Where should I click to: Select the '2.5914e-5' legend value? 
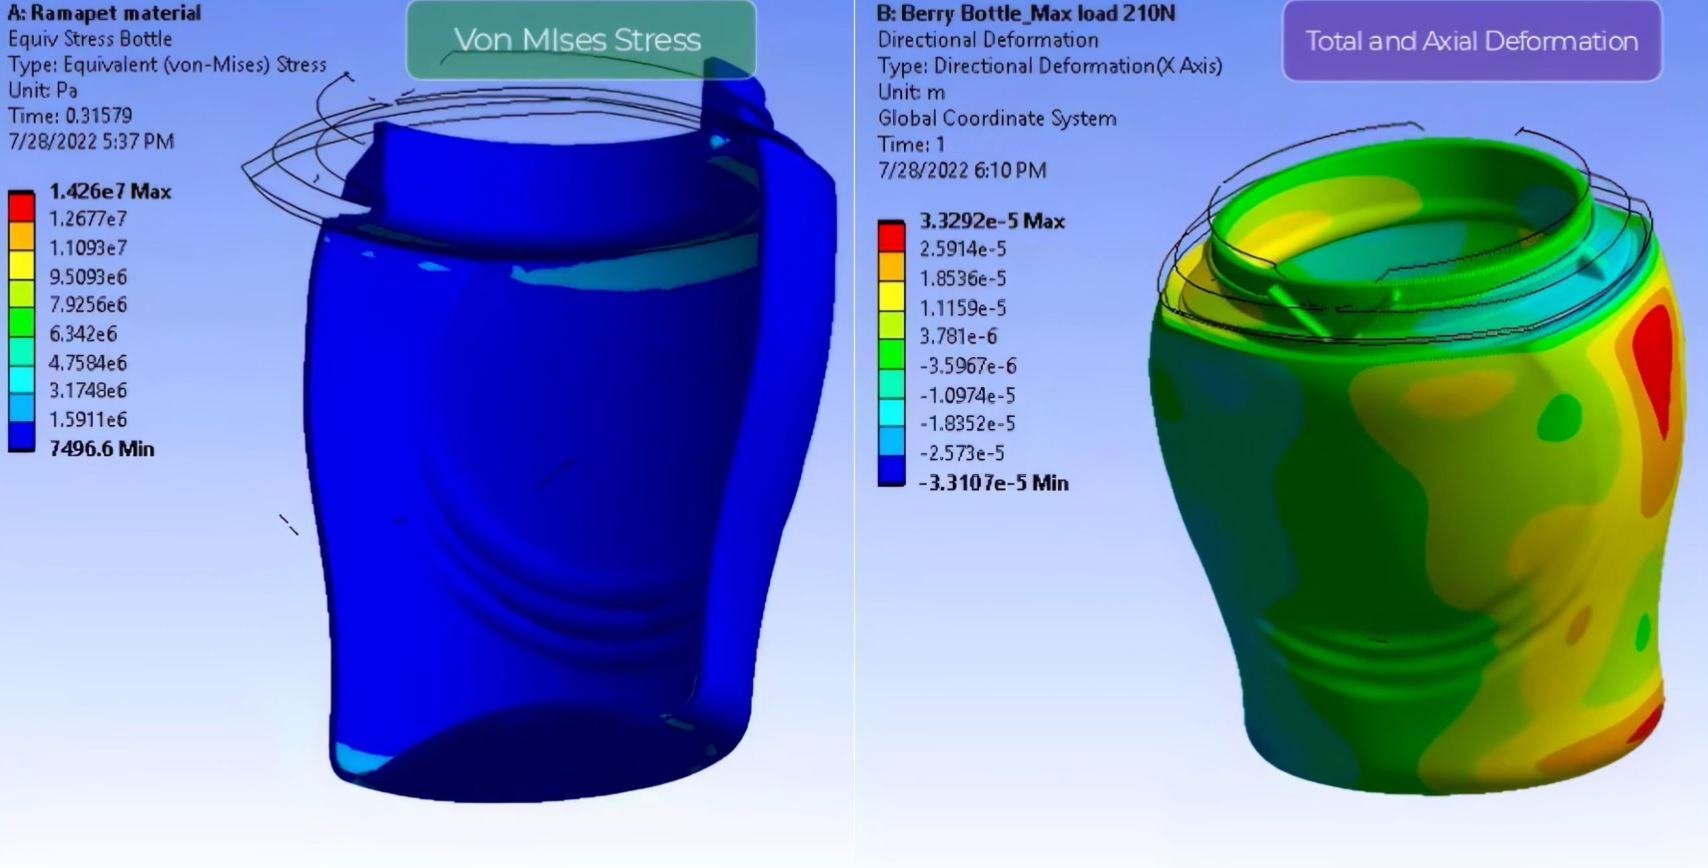click(963, 249)
